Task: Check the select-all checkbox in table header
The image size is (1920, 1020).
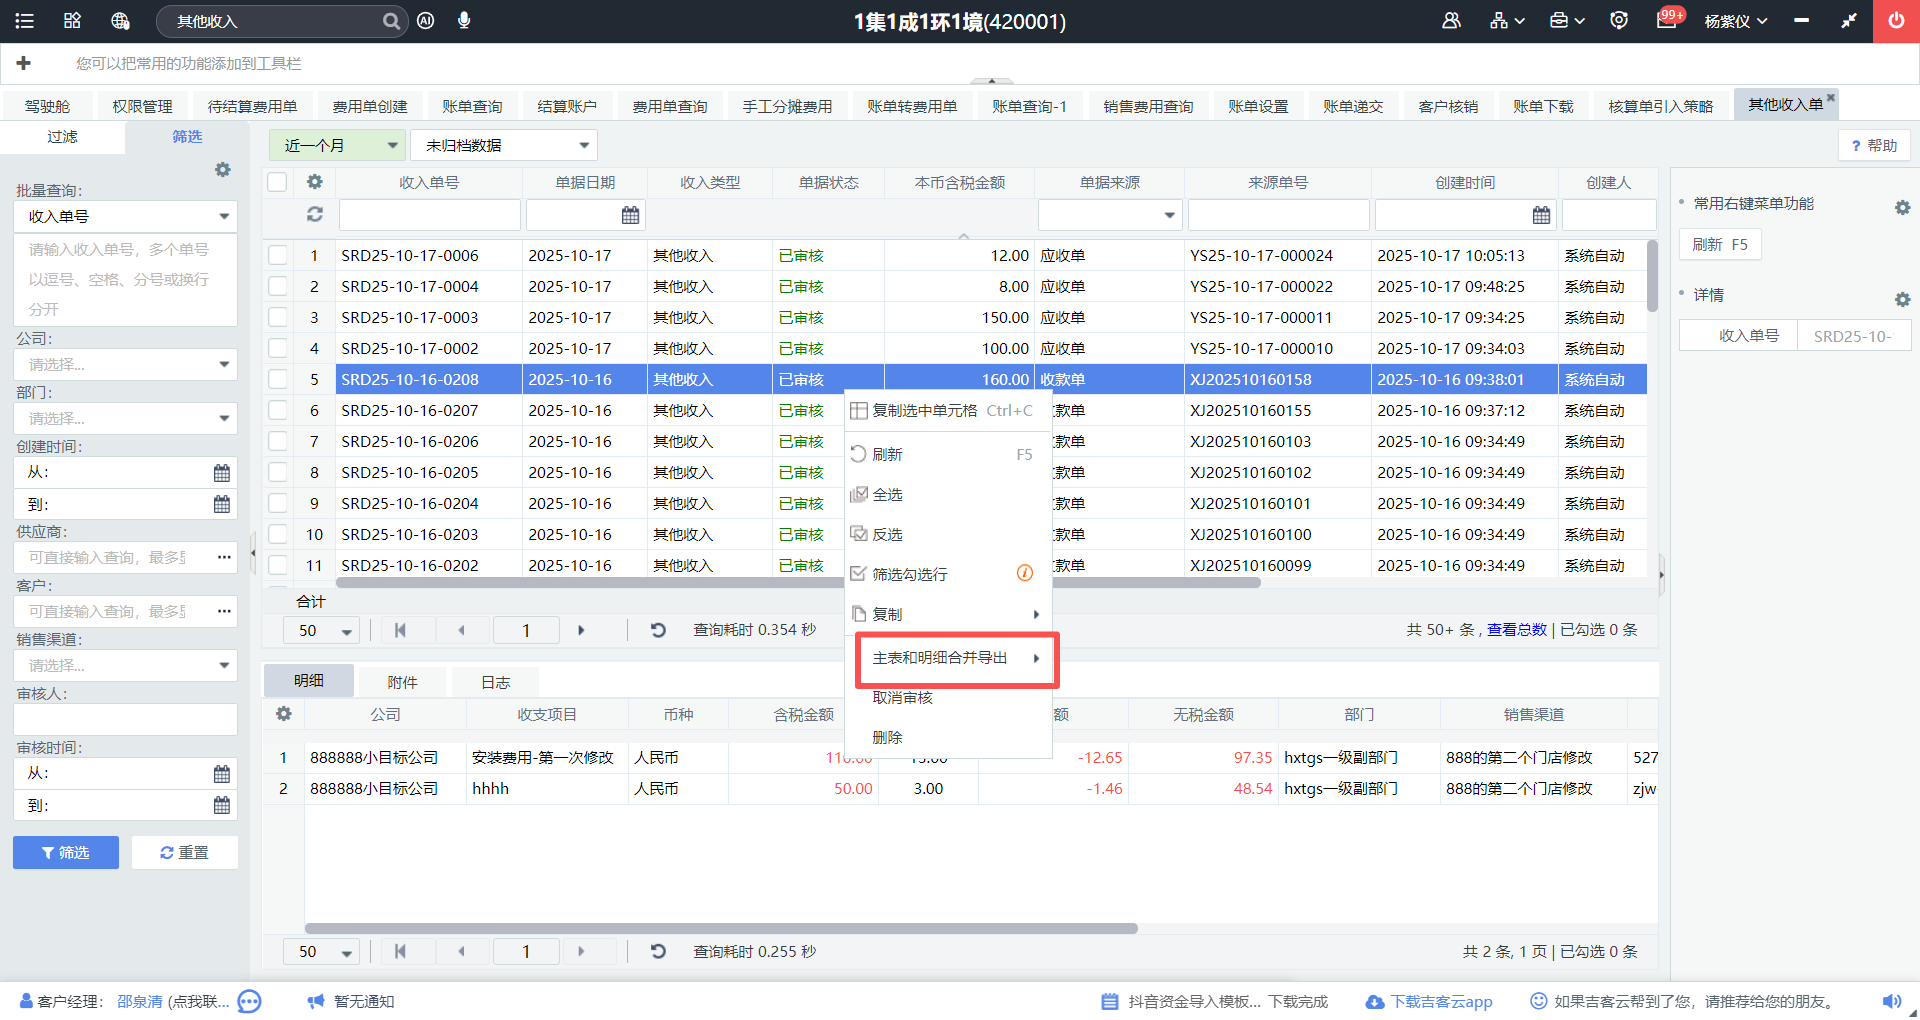Action: coord(278,182)
